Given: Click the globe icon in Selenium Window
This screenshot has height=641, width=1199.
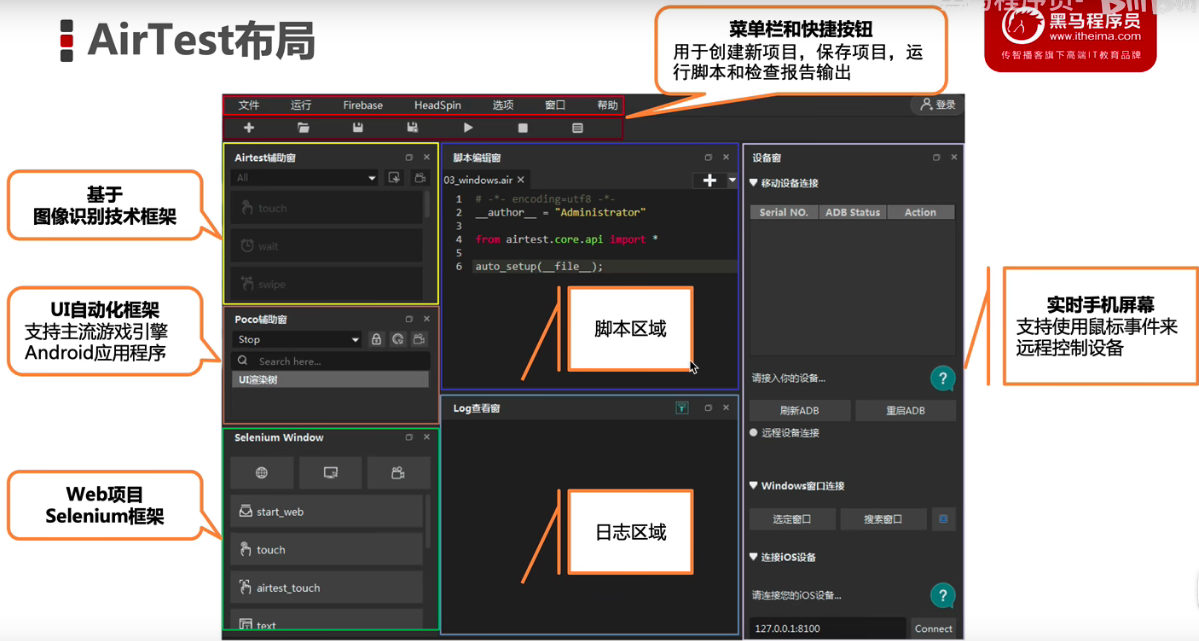Looking at the screenshot, I should [262, 473].
